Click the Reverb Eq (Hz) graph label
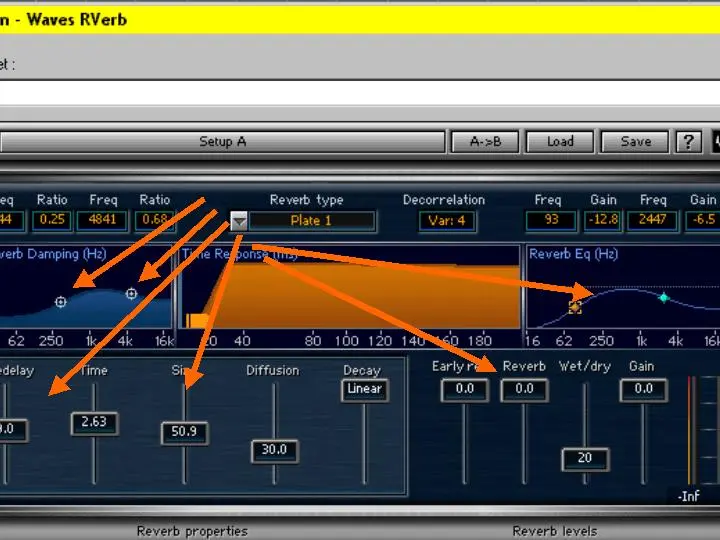Image resolution: width=720 pixels, height=540 pixels. [x=573, y=254]
